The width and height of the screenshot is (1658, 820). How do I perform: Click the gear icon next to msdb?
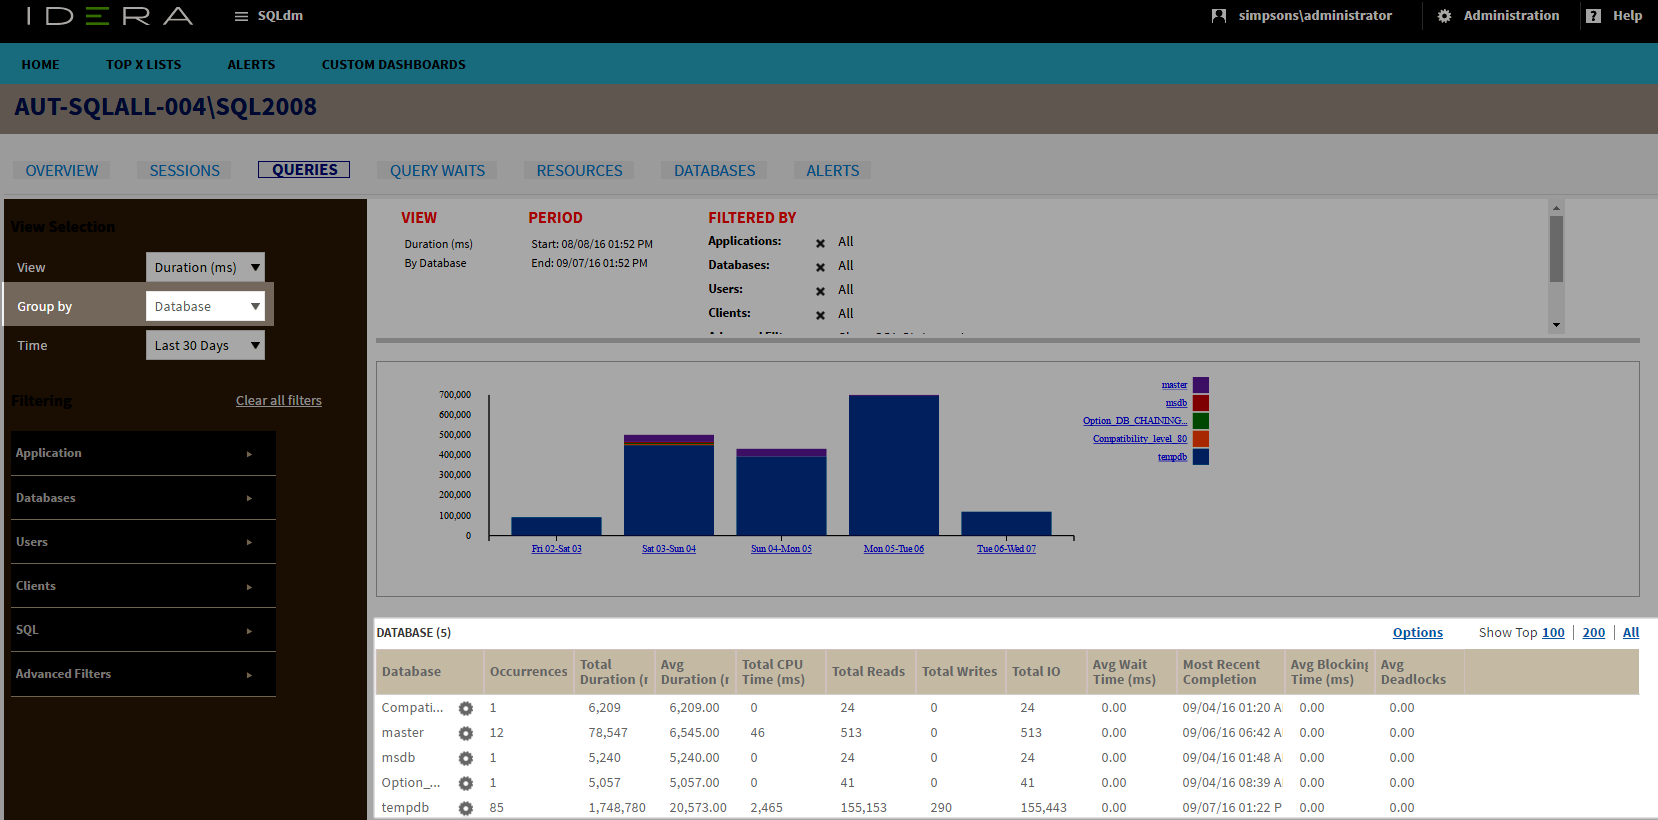(x=465, y=758)
